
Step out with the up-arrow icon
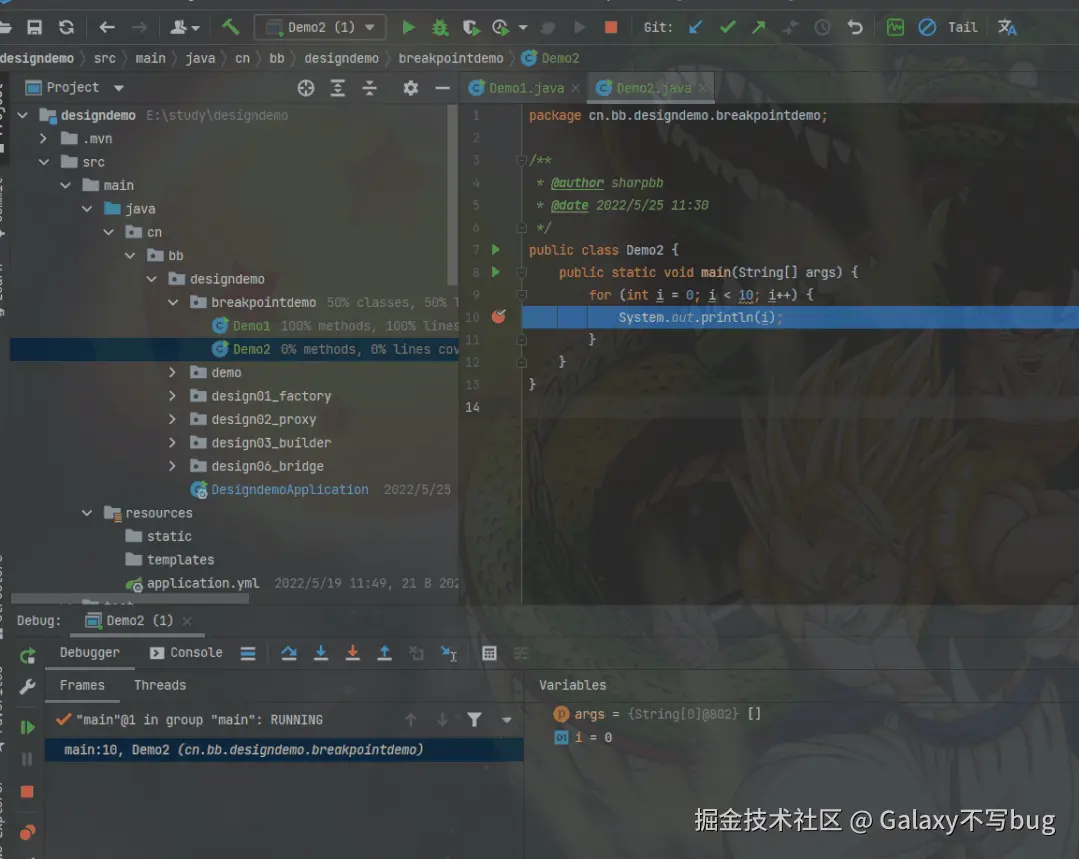(x=385, y=653)
